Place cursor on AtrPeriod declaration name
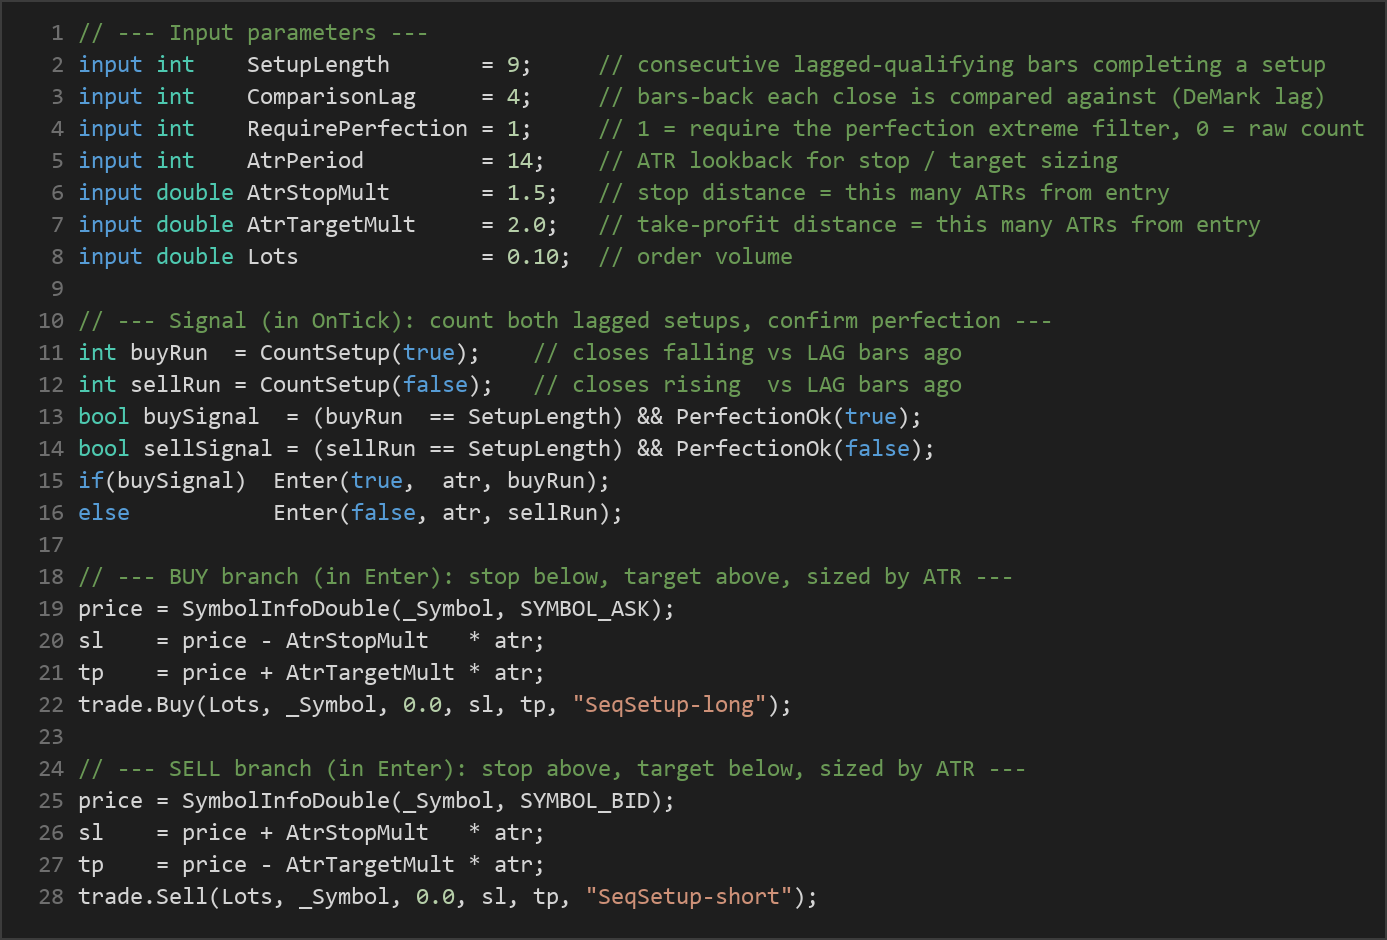This screenshot has width=1387, height=940. tap(305, 161)
